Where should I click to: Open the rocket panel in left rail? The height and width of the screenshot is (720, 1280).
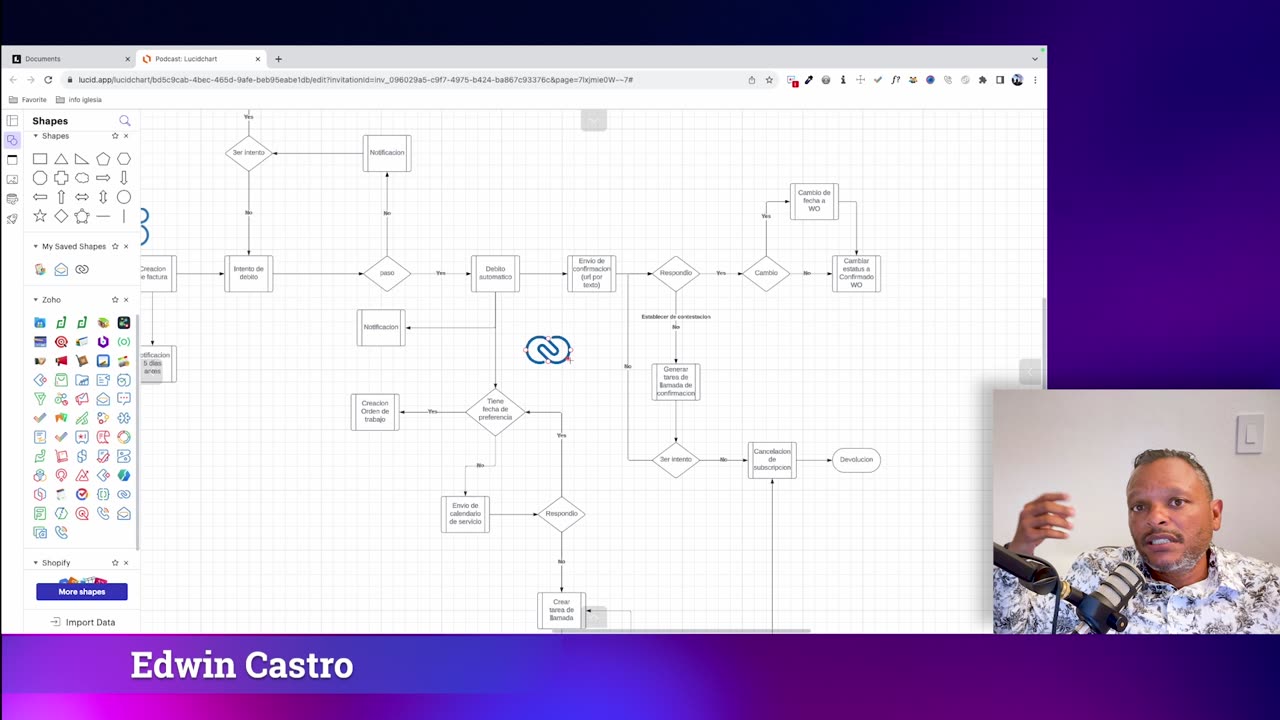pyautogui.click(x=12, y=218)
